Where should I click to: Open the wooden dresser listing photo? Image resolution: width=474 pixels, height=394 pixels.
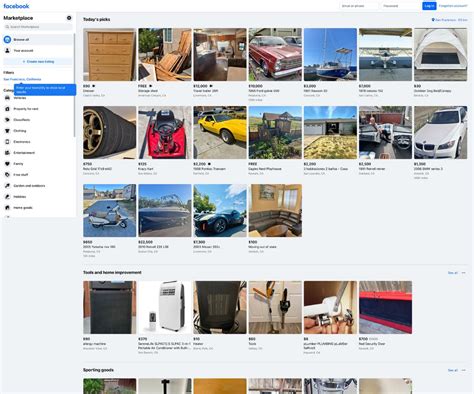[x=110, y=54]
